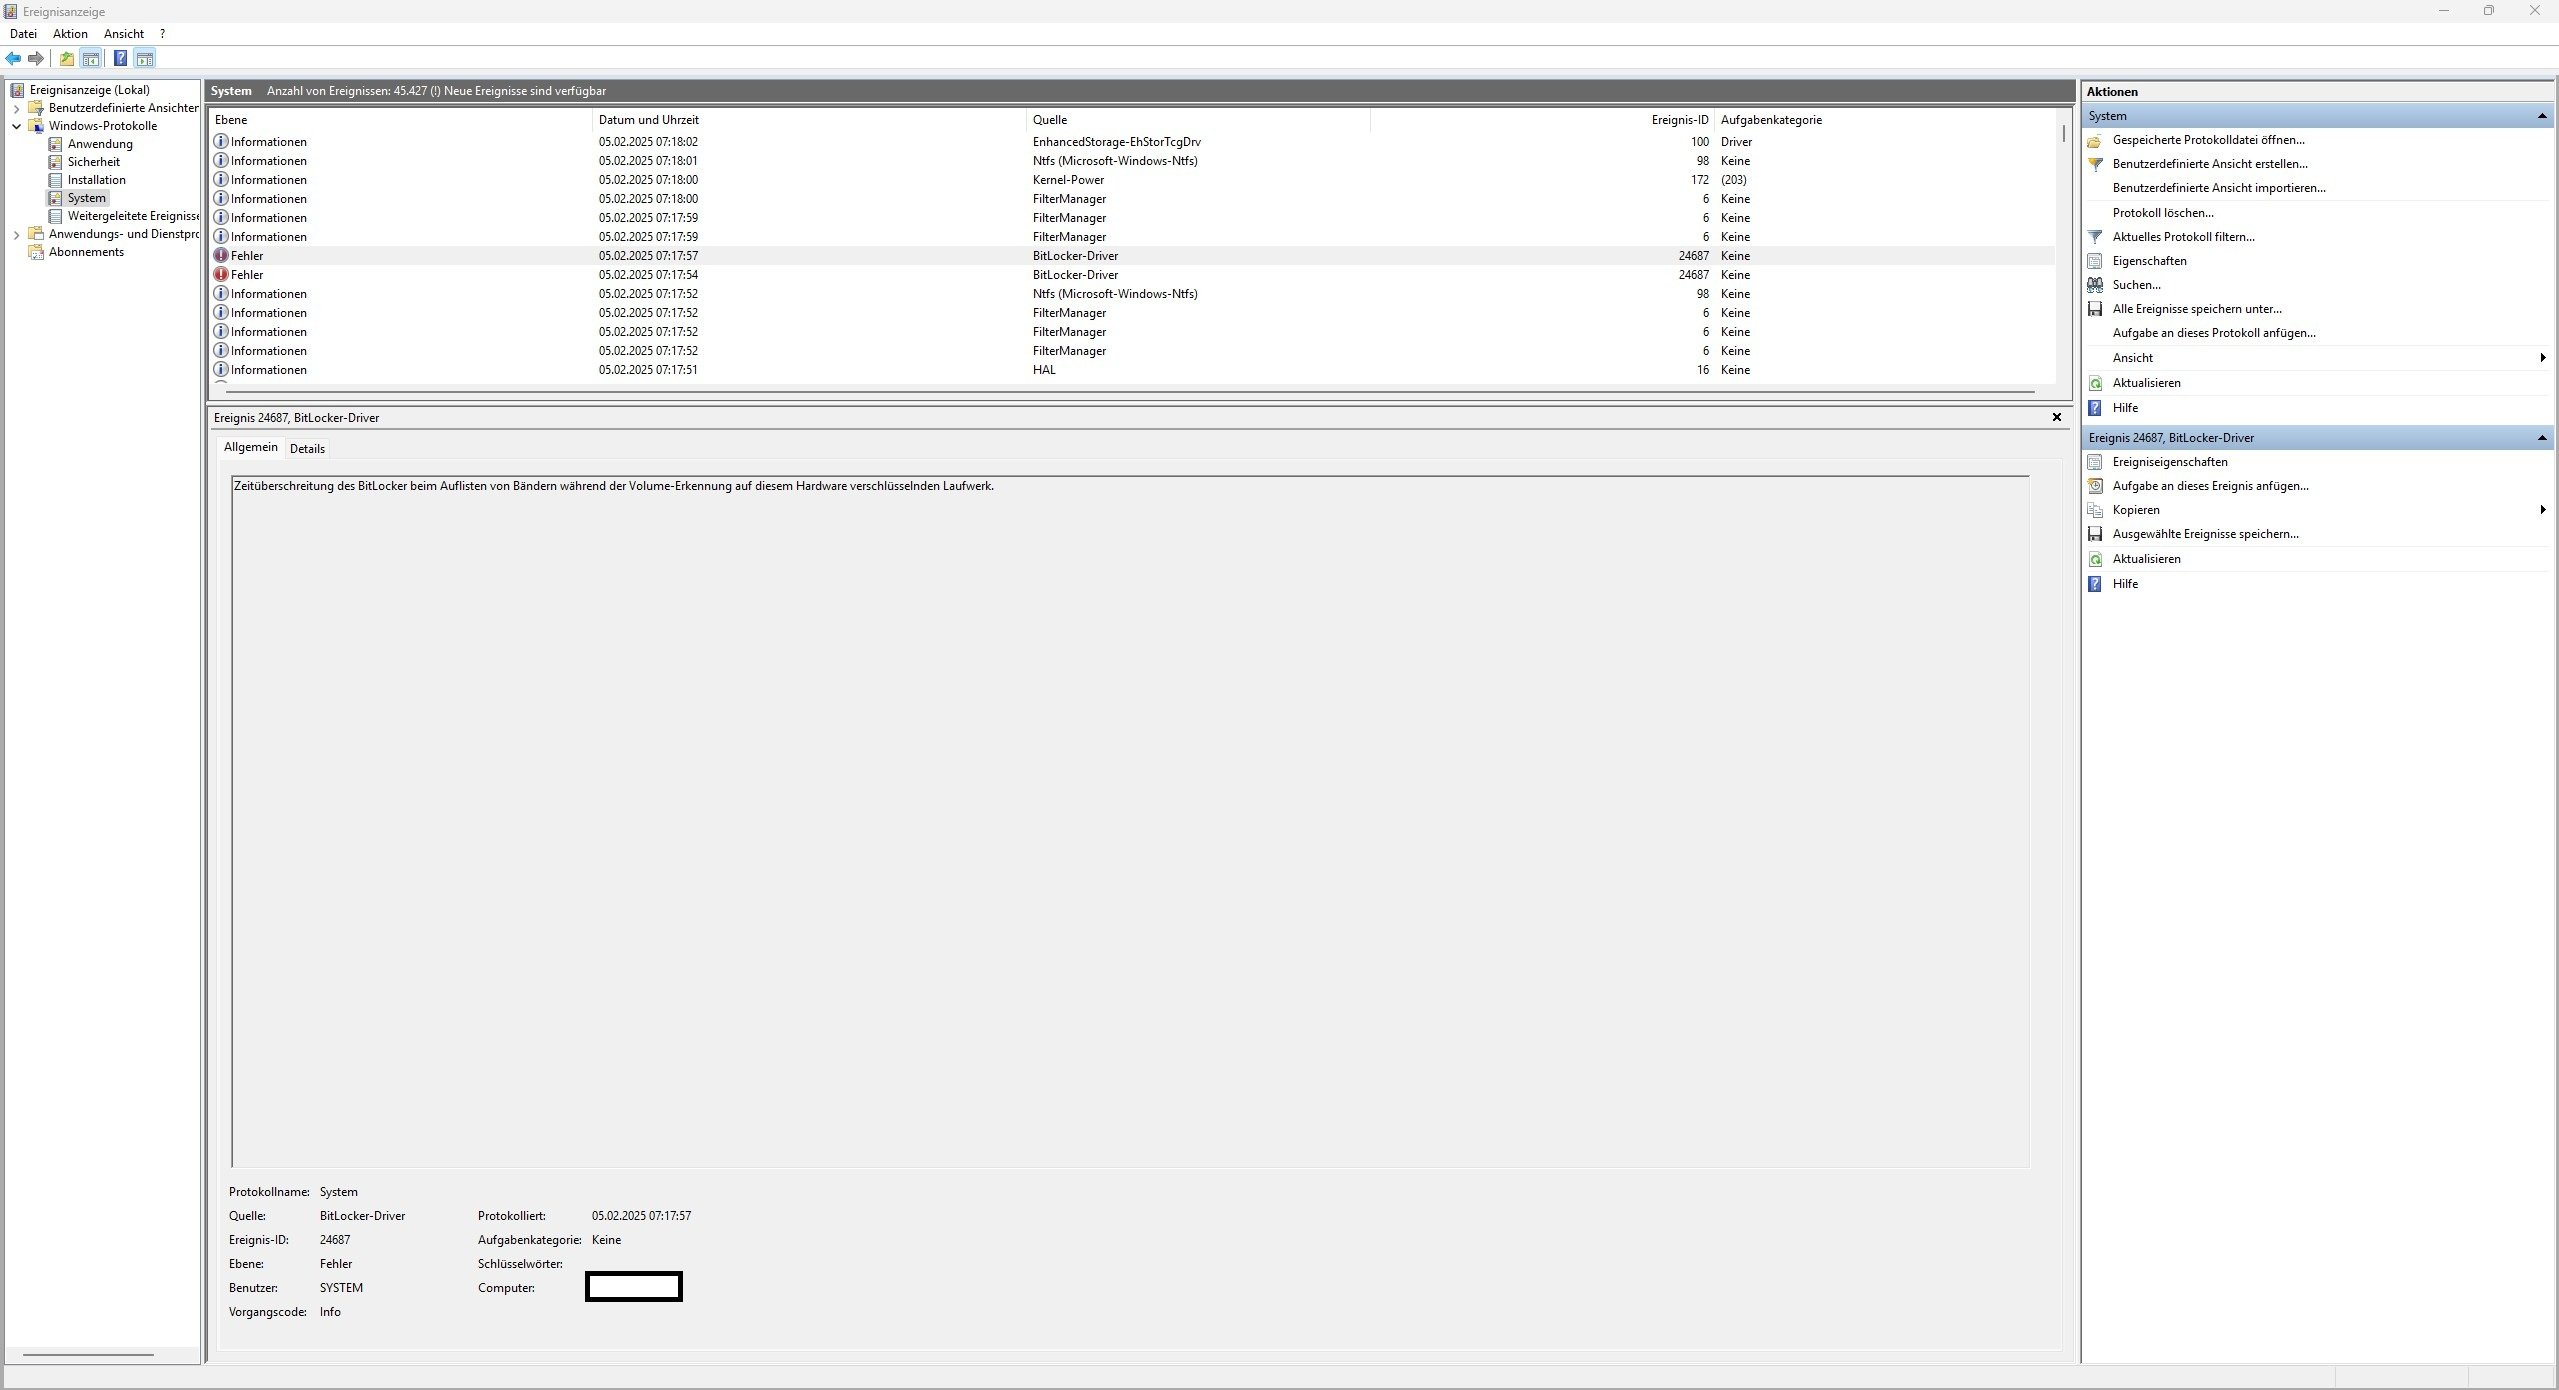
Task: Click Alle Ereignisse speichern unter... action
Action: coord(2196,309)
